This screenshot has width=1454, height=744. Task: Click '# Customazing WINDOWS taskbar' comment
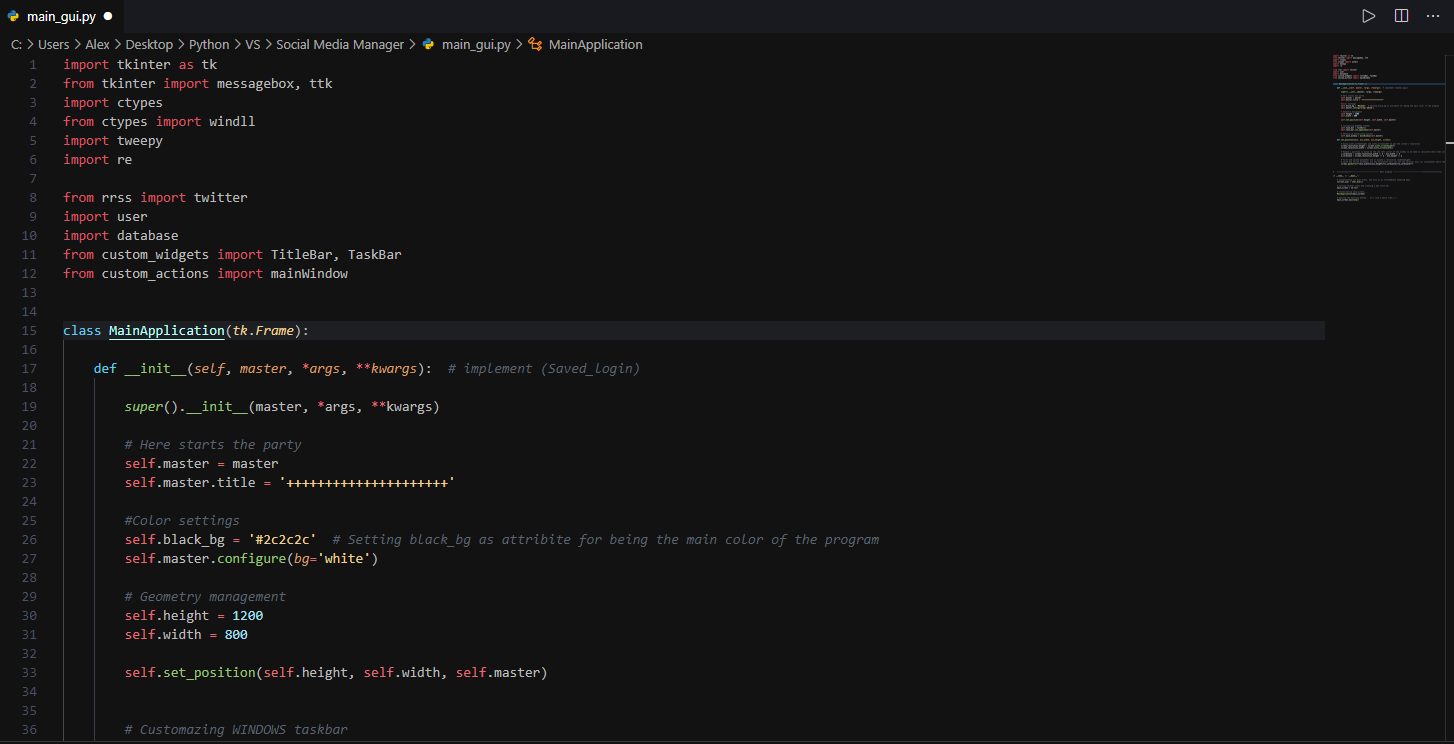(236, 730)
